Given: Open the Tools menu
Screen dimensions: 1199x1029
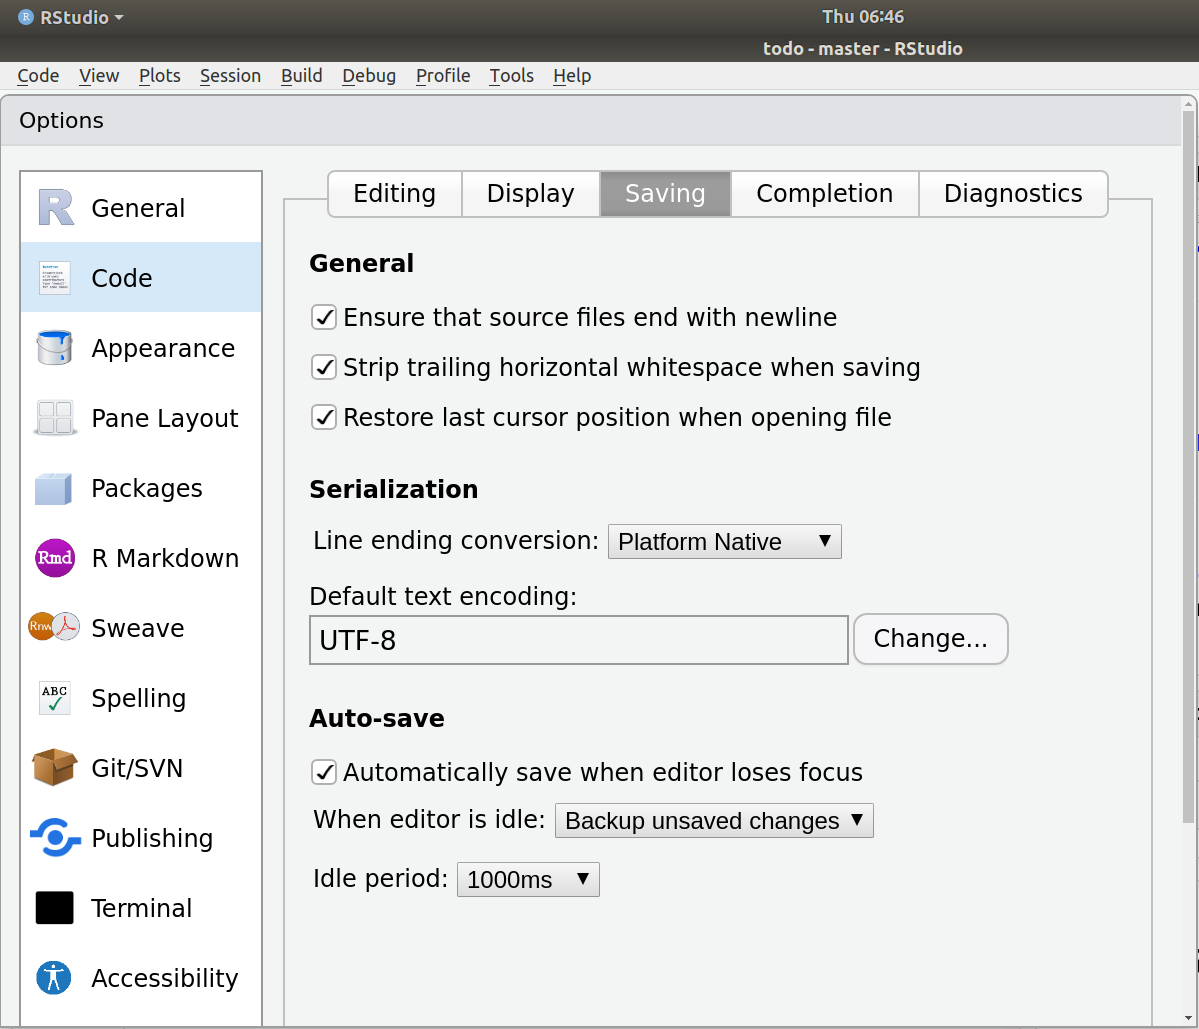Looking at the screenshot, I should [512, 76].
